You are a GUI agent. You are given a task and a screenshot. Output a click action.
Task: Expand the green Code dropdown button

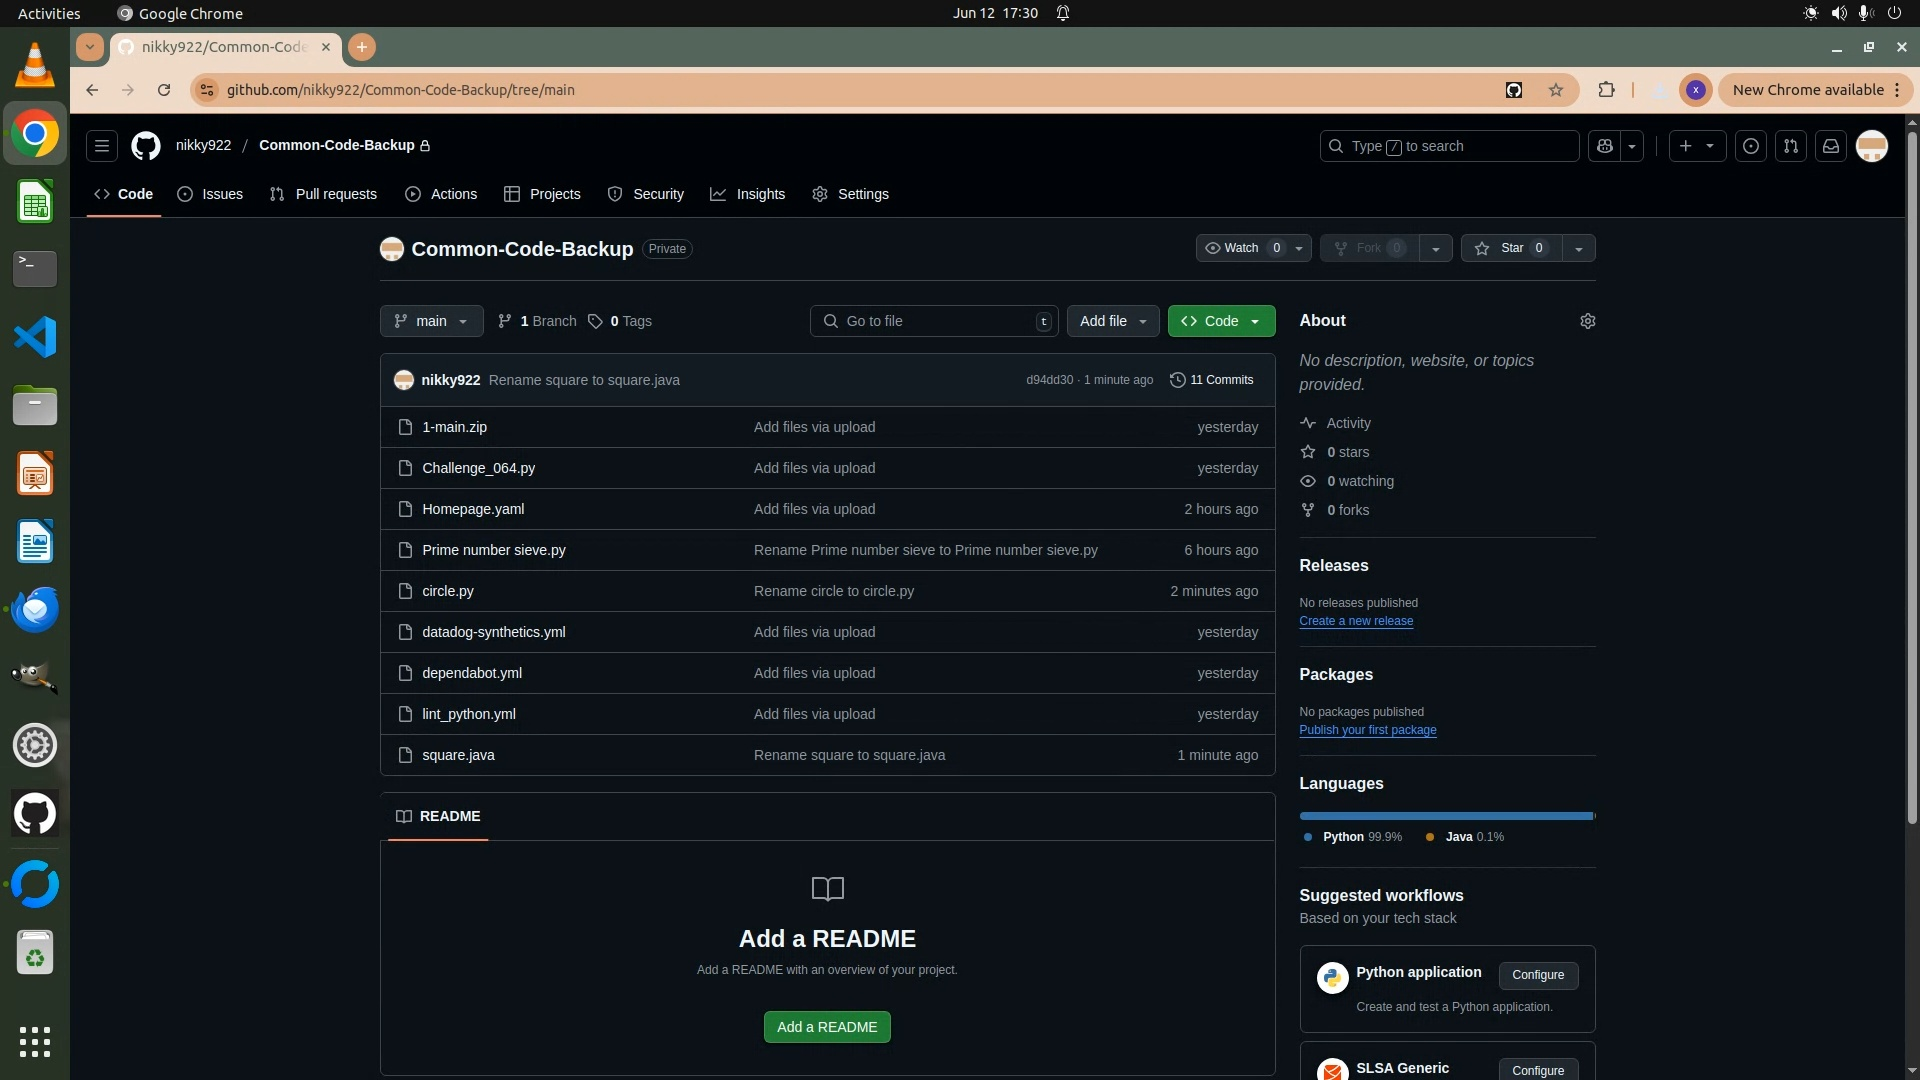point(1221,321)
